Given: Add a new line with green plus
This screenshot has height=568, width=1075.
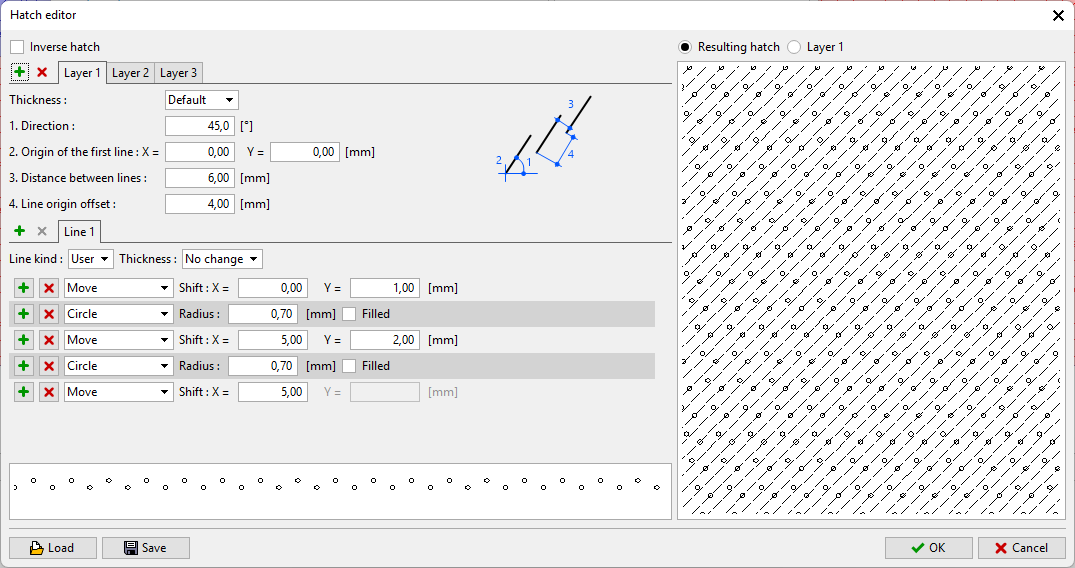Looking at the screenshot, I should 20,231.
